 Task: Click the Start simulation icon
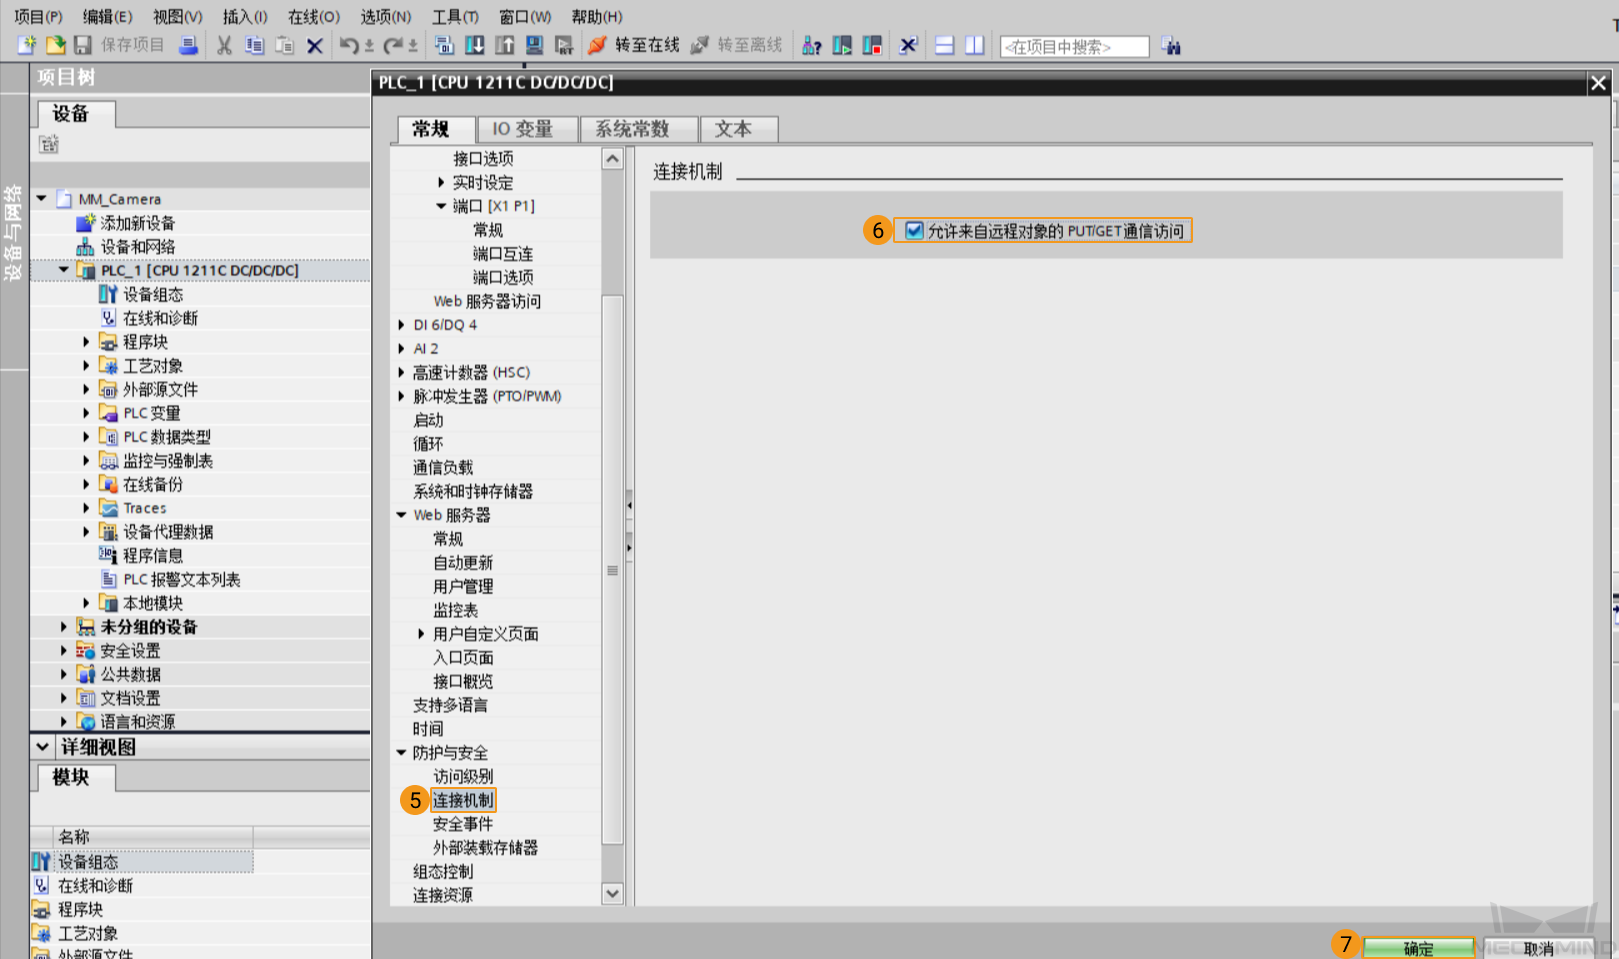[534, 45]
